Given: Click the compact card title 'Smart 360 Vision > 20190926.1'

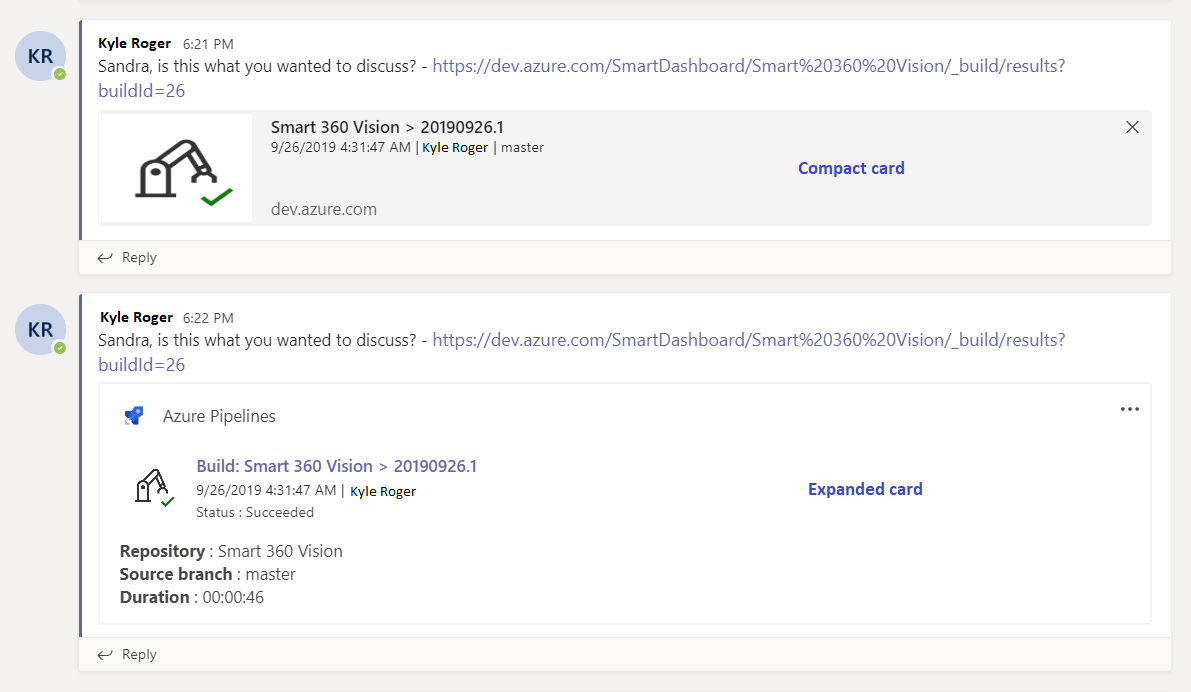Looking at the screenshot, I should pyautogui.click(x=387, y=127).
